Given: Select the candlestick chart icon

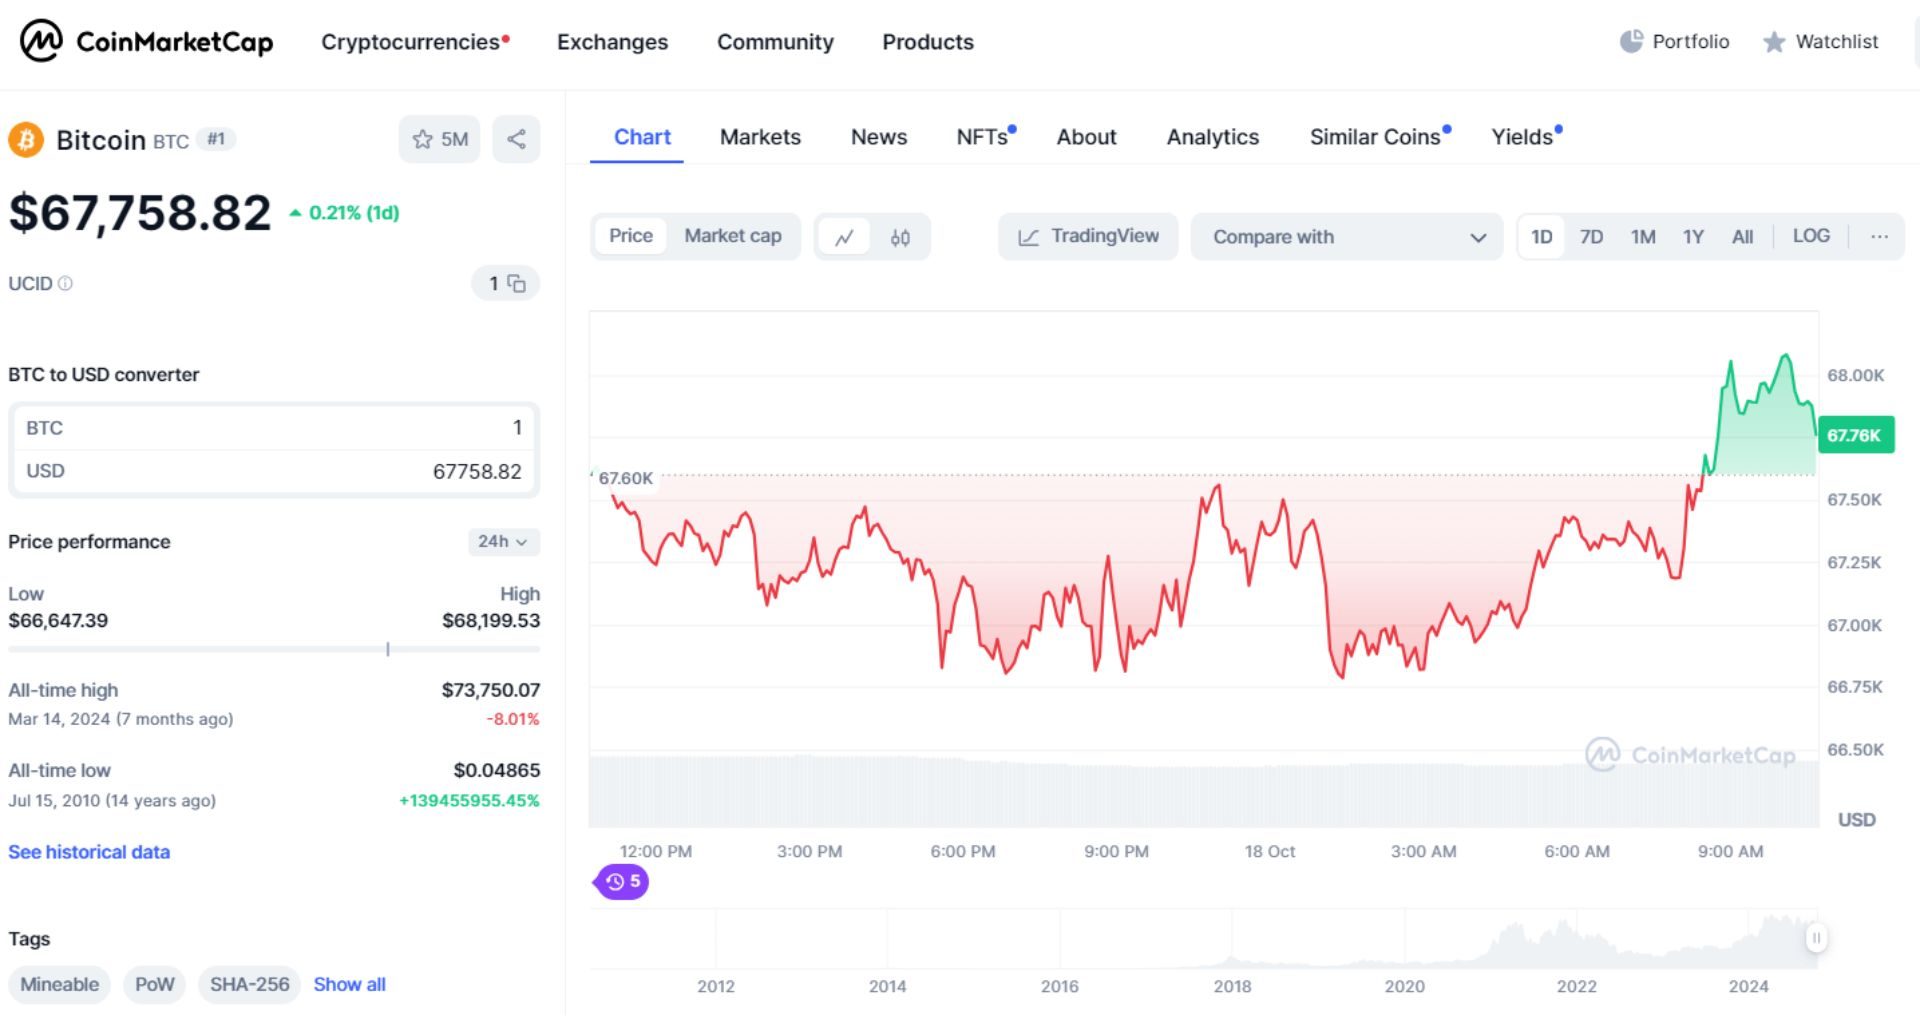Looking at the screenshot, I should pos(899,236).
